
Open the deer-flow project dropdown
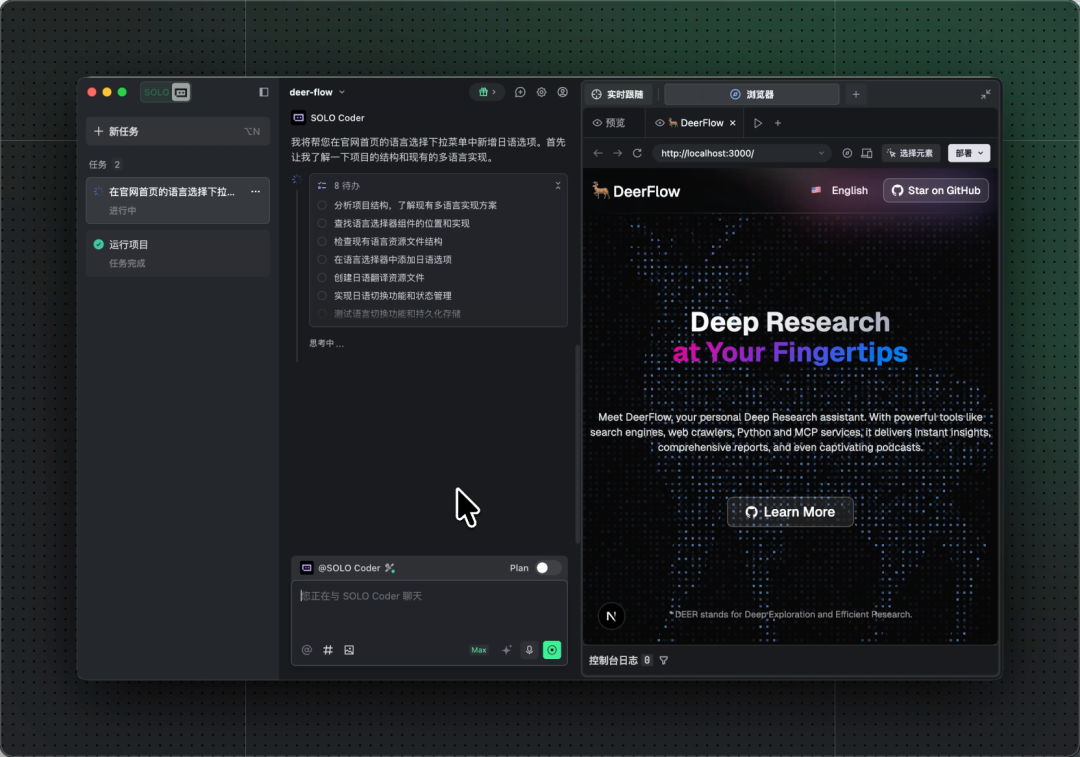coord(317,92)
